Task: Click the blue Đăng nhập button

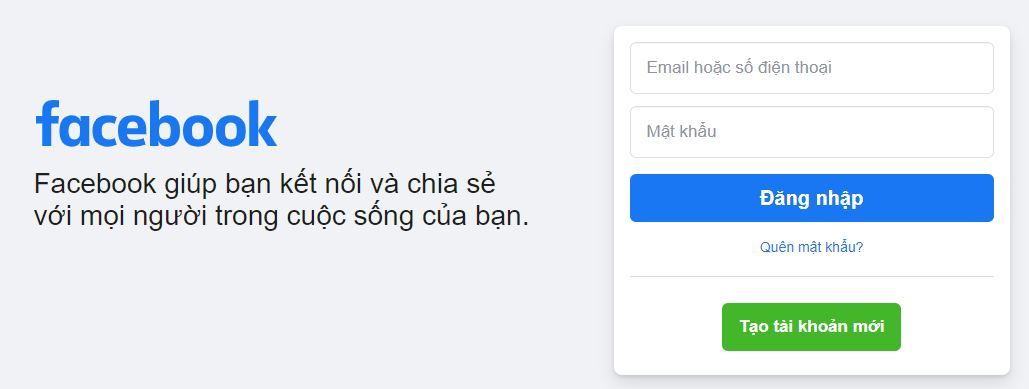Action: (812, 198)
